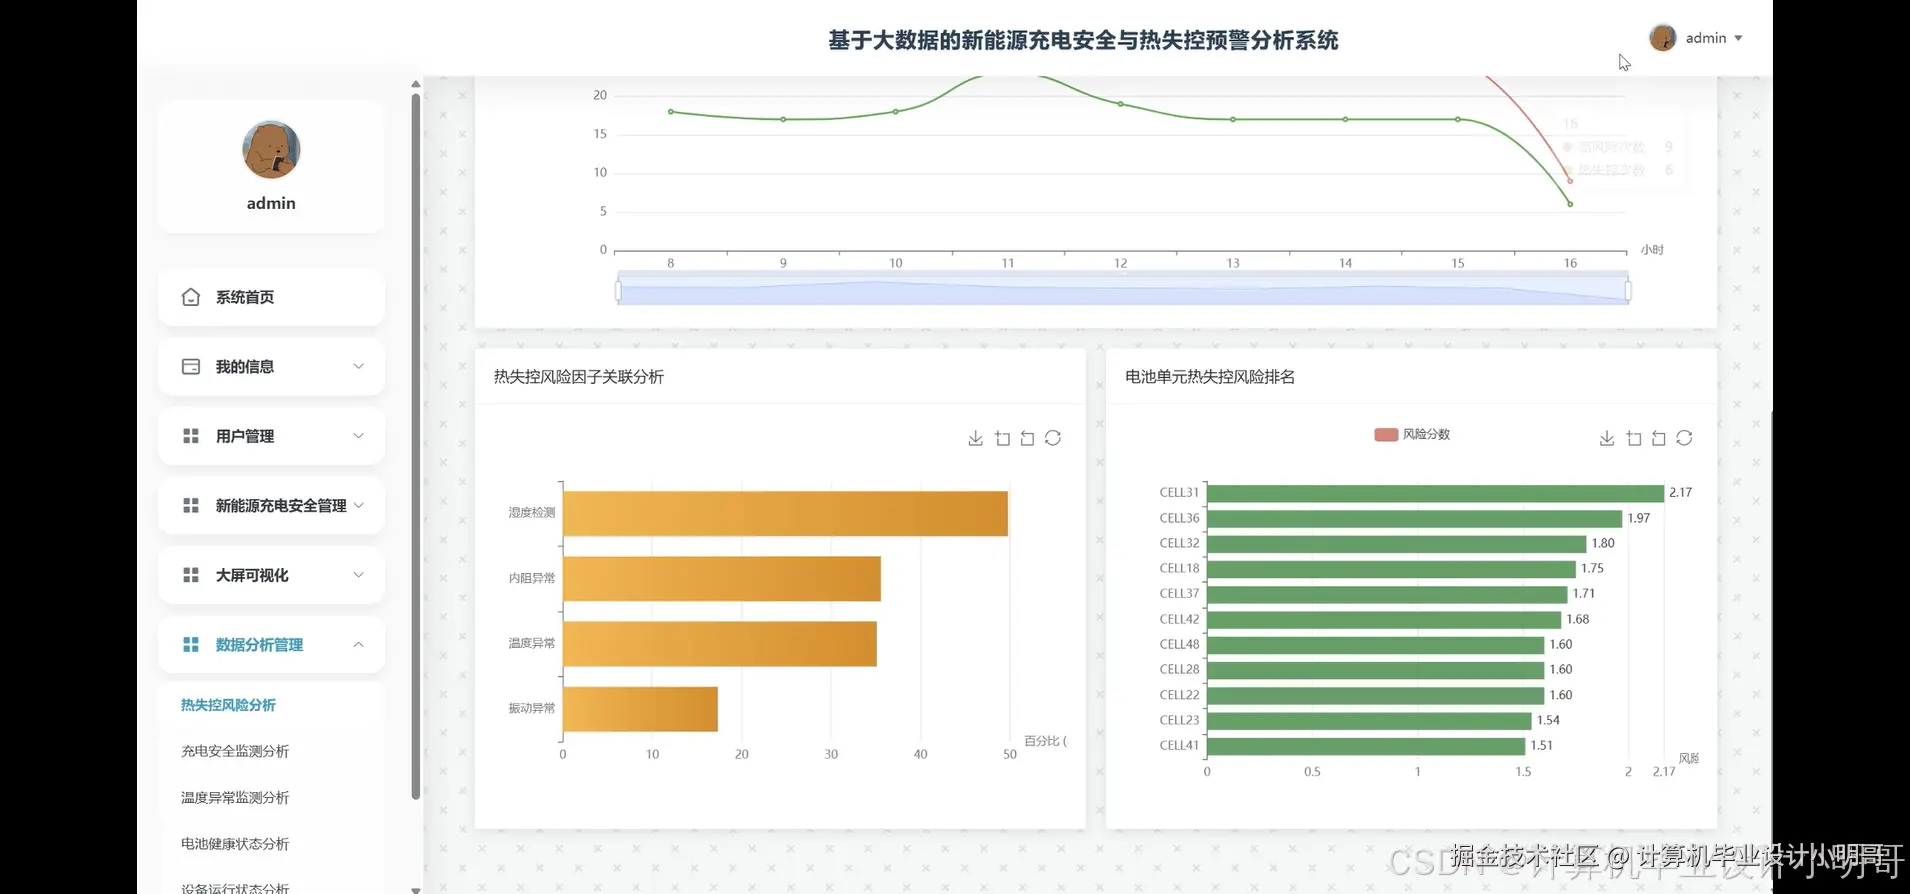Open the 新能源充电安全管理 menu
Viewport: 1910px width, 894px height.
pos(271,505)
